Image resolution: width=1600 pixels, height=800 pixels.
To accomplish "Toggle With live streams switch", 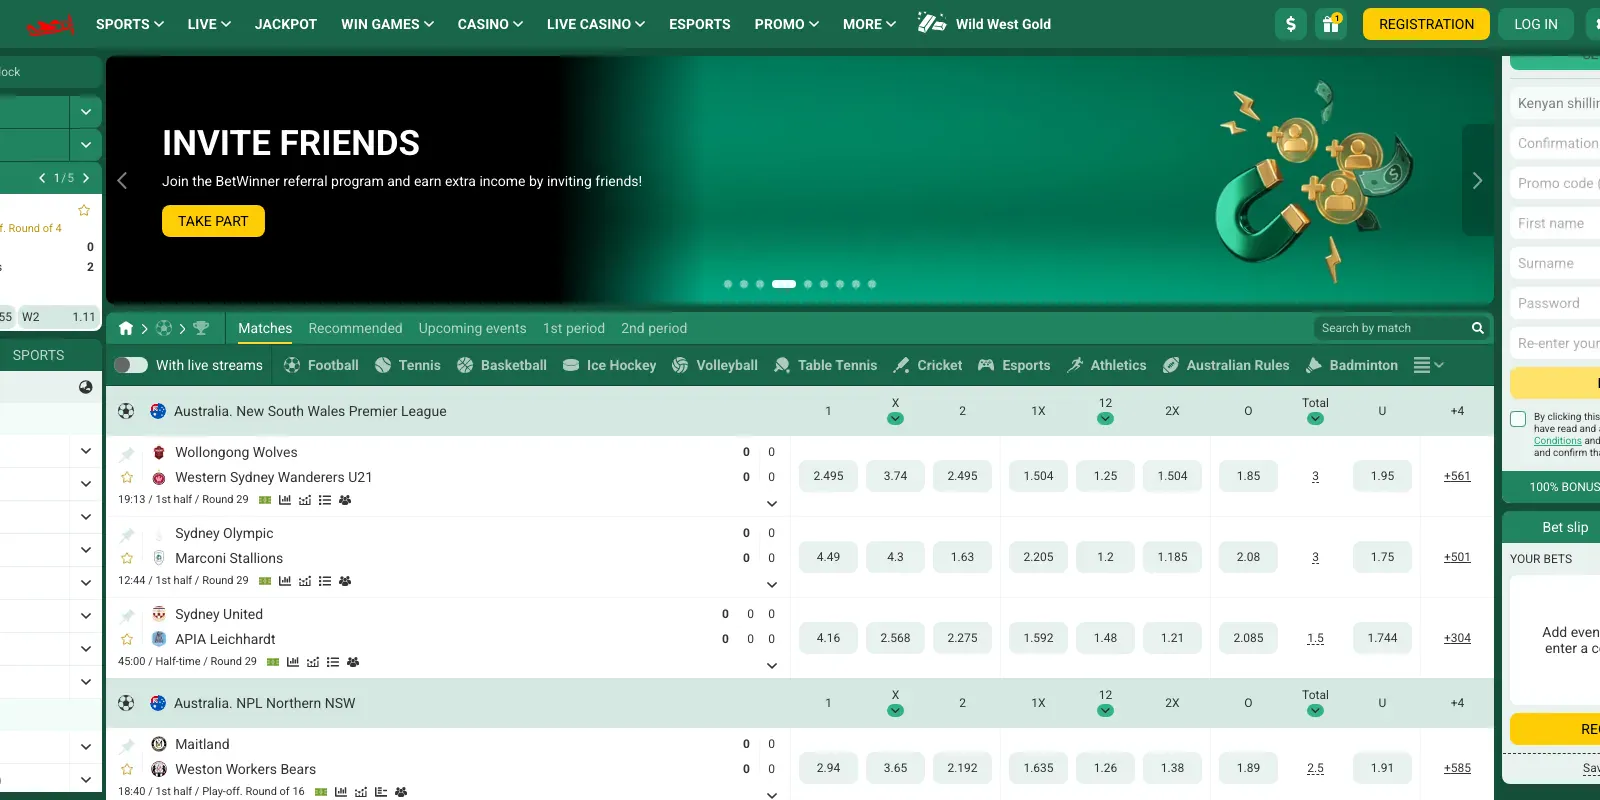I will click(131, 365).
